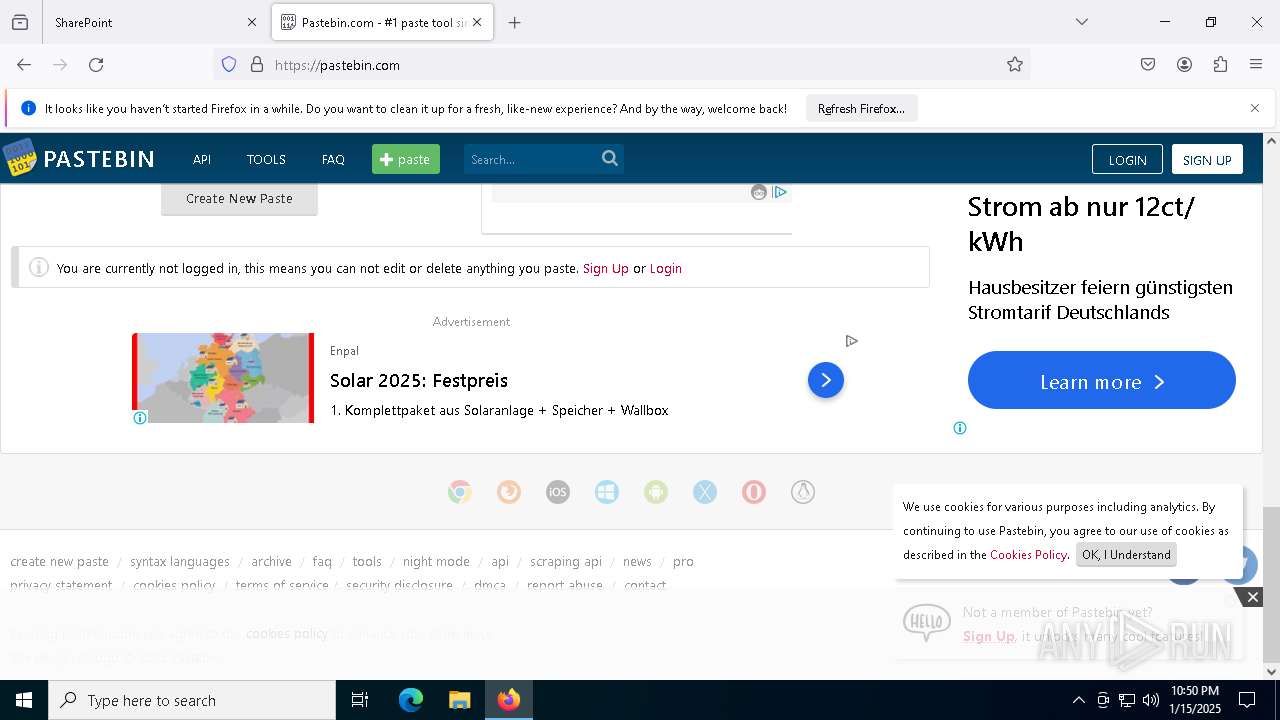Click the Pastebin logo icon
The height and width of the screenshot is (720, 1280).
(x=19, y=158)
